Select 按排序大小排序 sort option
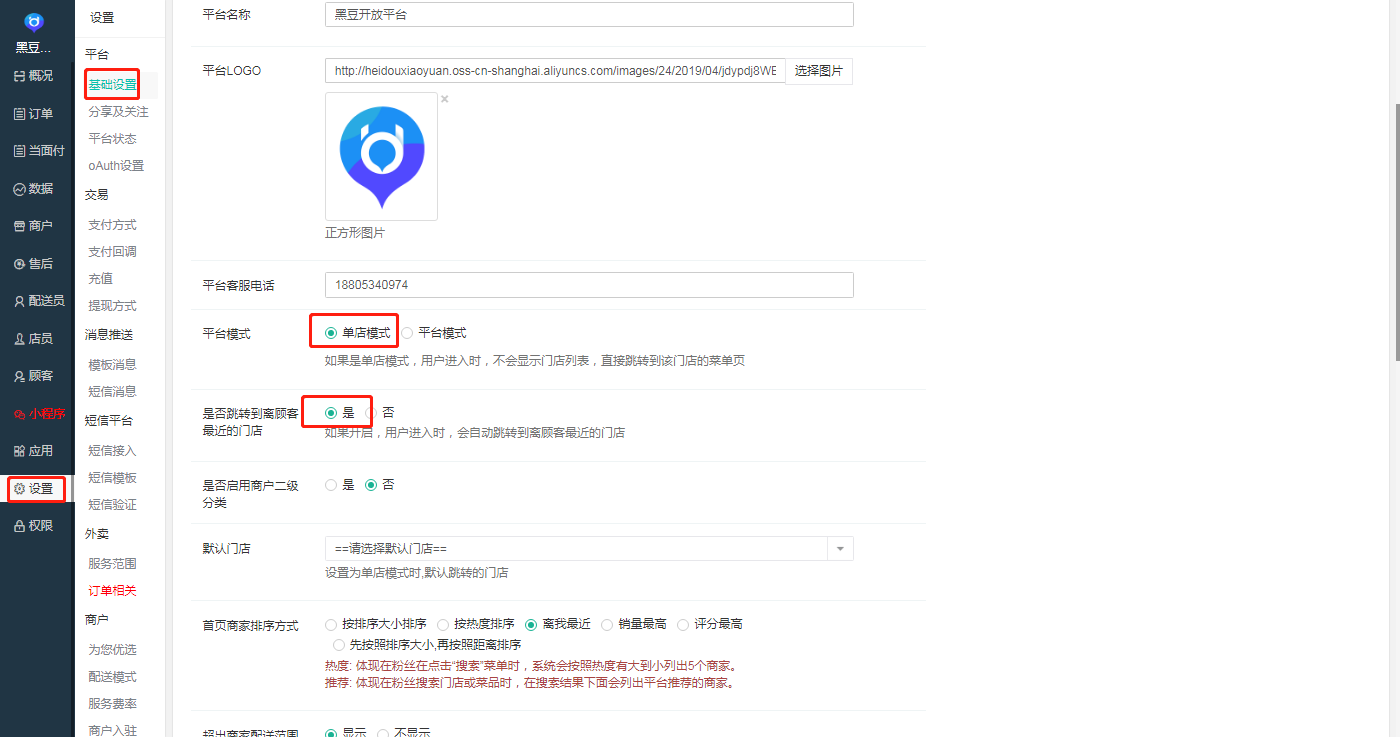Image resolution: width=1400 pixels, height=737 pixels. [331, 624]
